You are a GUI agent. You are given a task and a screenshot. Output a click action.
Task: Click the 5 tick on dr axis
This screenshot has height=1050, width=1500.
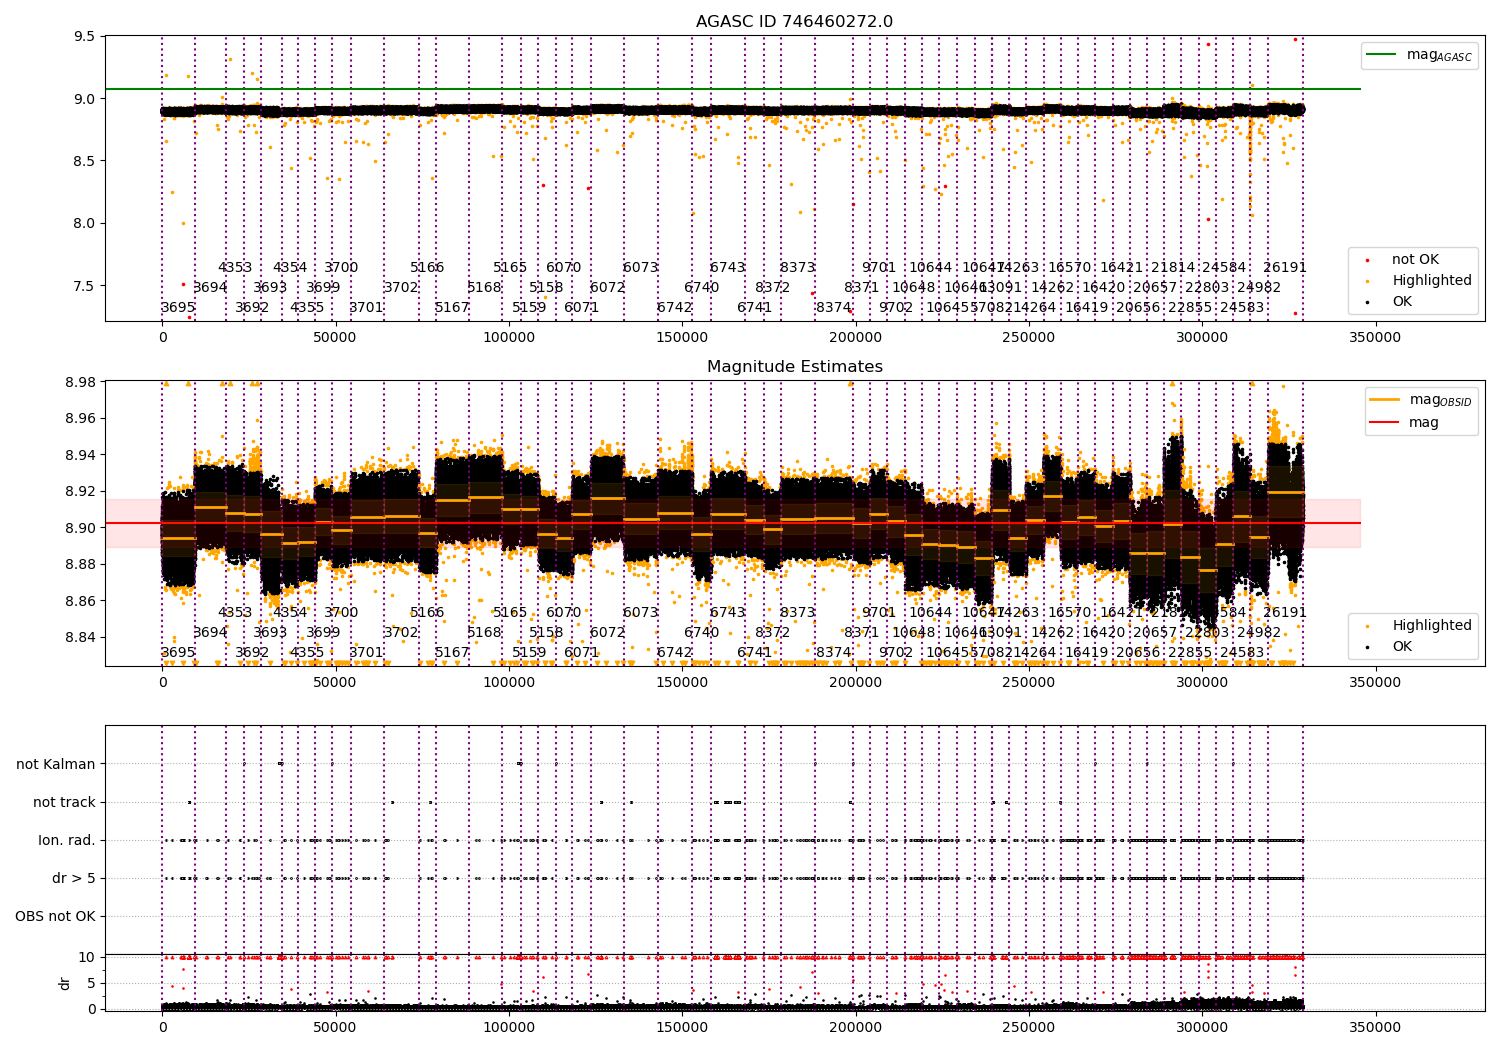pyautogui.click(x=91, y=983)
